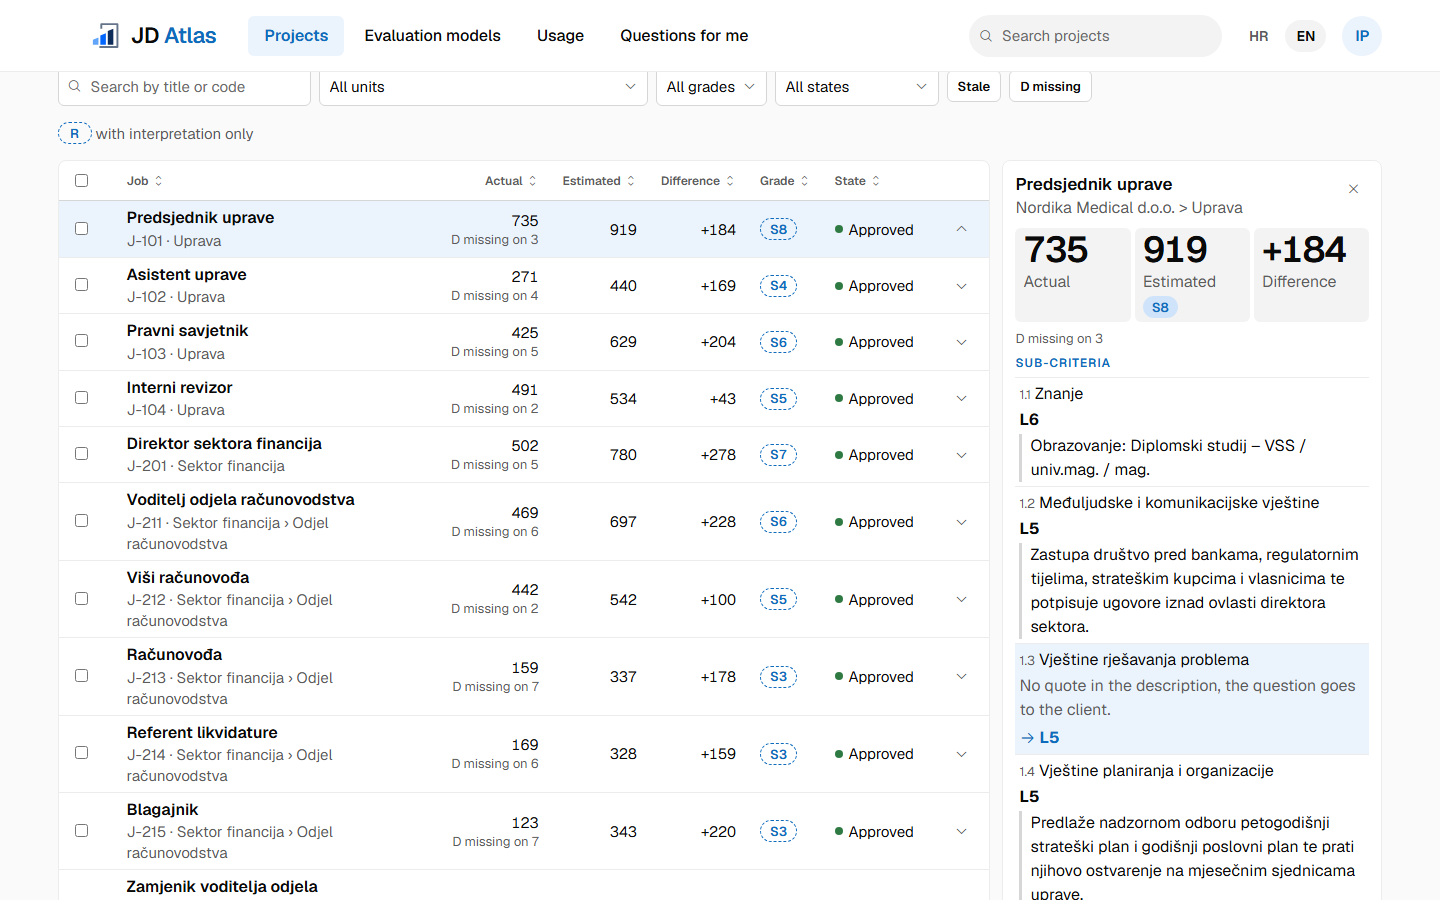1440x900 pixels.
Task: Switch language to EN
Action: coord(1306,36)
